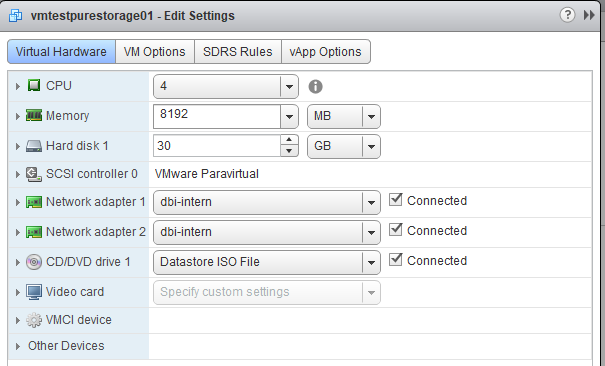Click the Memory value input field

tap(216, 116)
